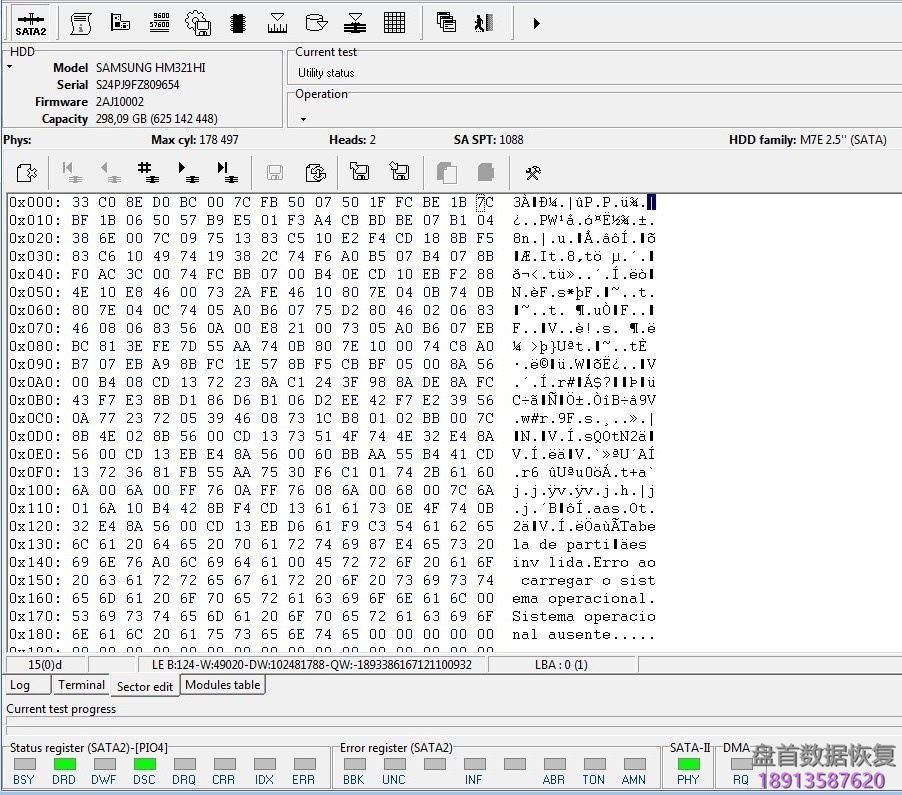Select the SATA2 port icon

click(x=30, y=22)
